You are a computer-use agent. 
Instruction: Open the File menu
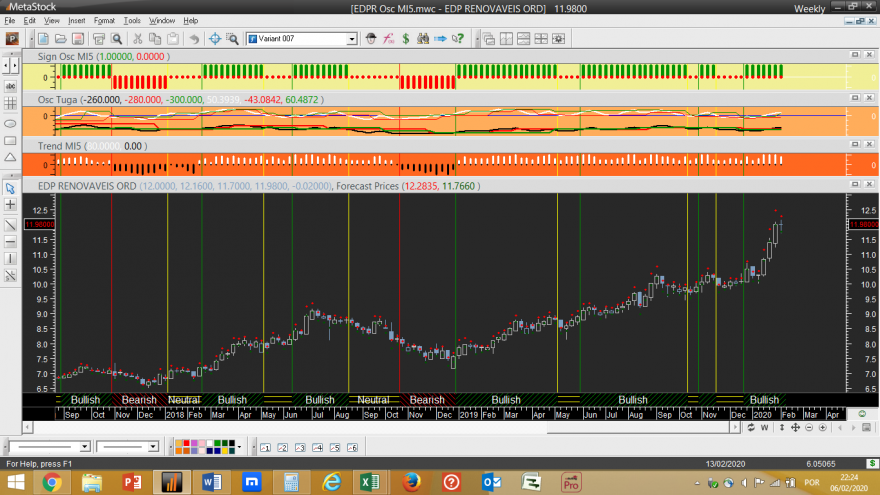click(10, 21)
